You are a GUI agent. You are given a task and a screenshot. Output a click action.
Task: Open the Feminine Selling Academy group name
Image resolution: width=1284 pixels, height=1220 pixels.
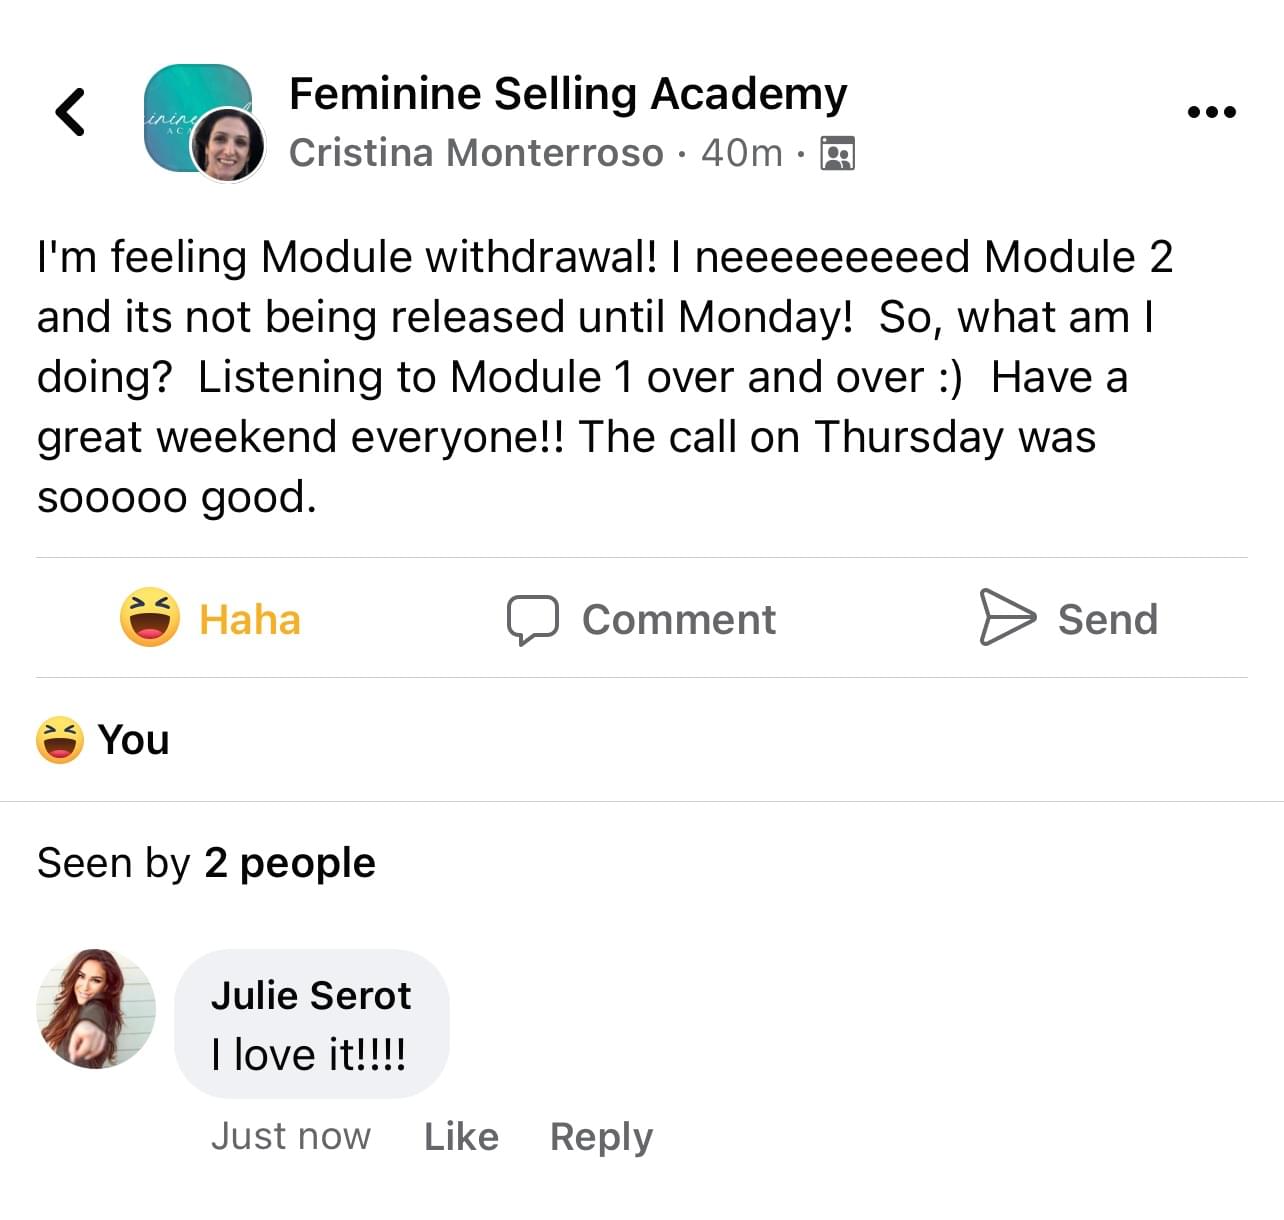click(567, 94)
